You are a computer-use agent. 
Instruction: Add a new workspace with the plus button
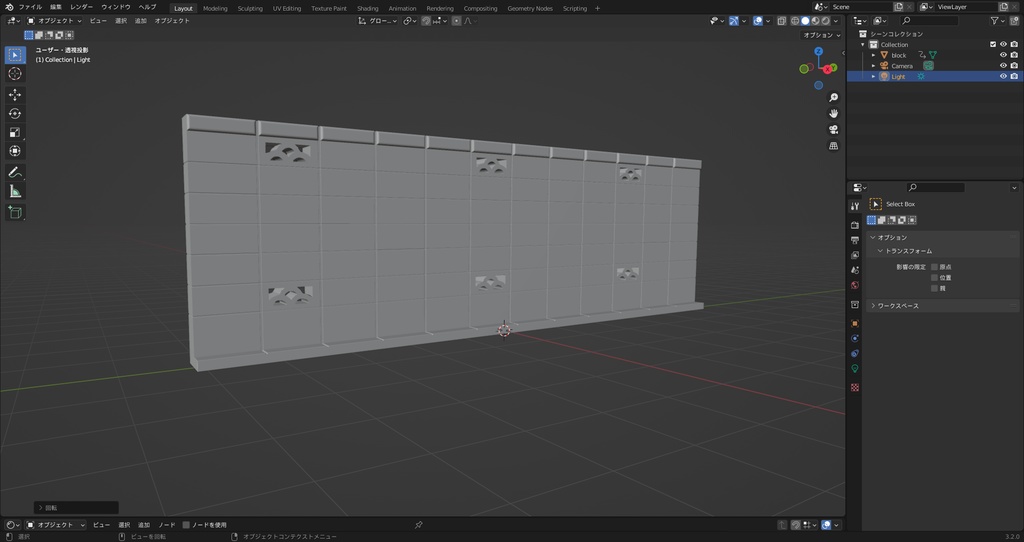597,8
